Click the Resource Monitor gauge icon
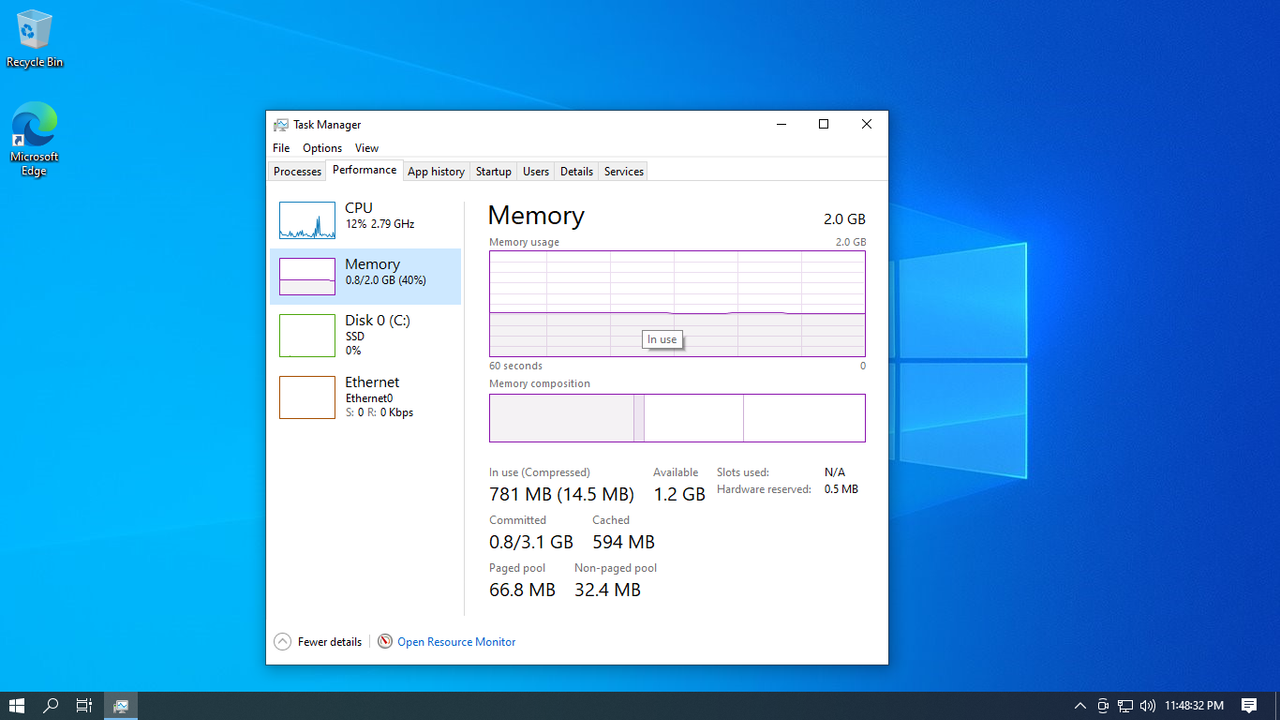This screenshot has height=720, width=1280. 385,642
